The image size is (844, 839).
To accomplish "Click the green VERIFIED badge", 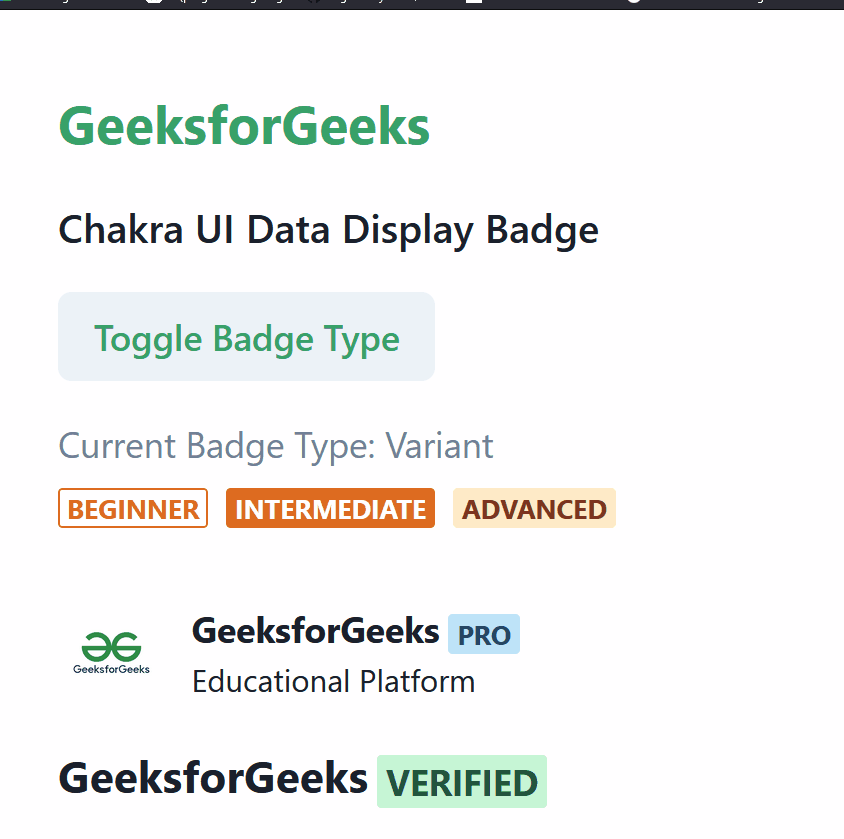I will [462, 782].
